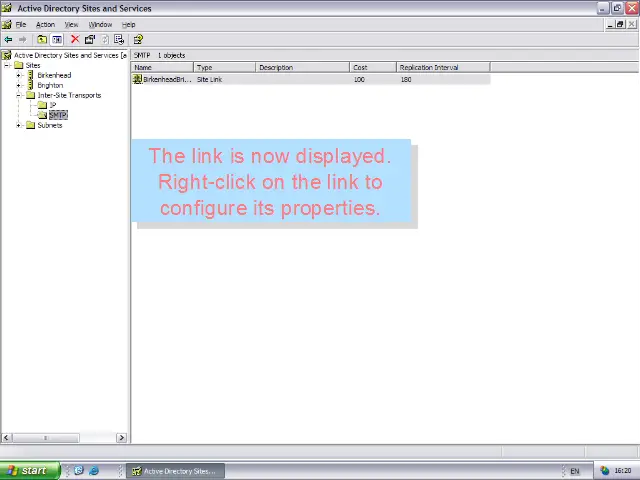
Task: Sort by the Type column header
Action: click(224, 67)
